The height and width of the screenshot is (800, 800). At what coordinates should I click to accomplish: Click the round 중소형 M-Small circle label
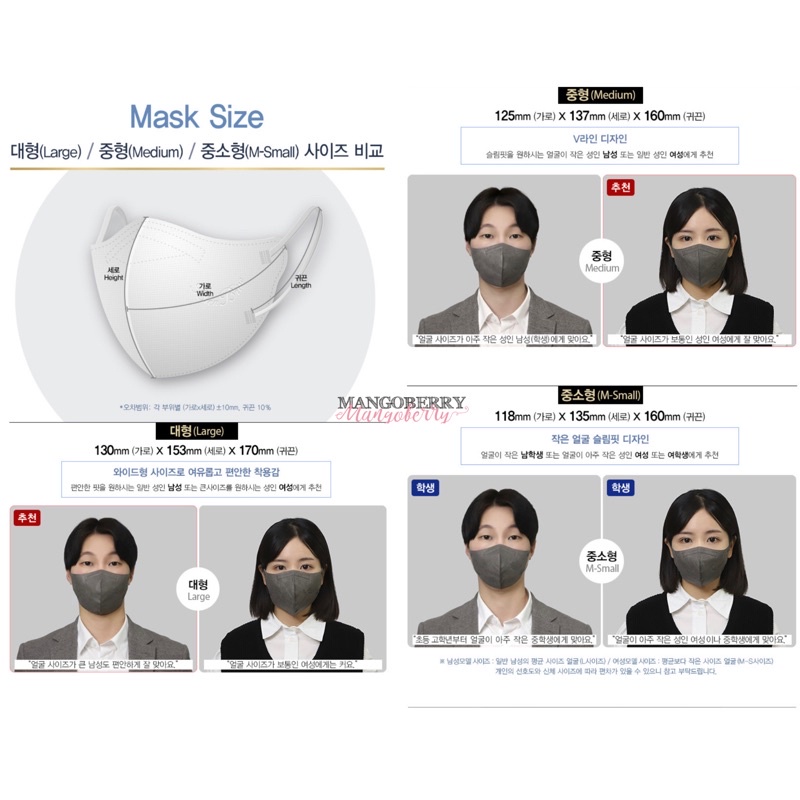tap(602, 561)
